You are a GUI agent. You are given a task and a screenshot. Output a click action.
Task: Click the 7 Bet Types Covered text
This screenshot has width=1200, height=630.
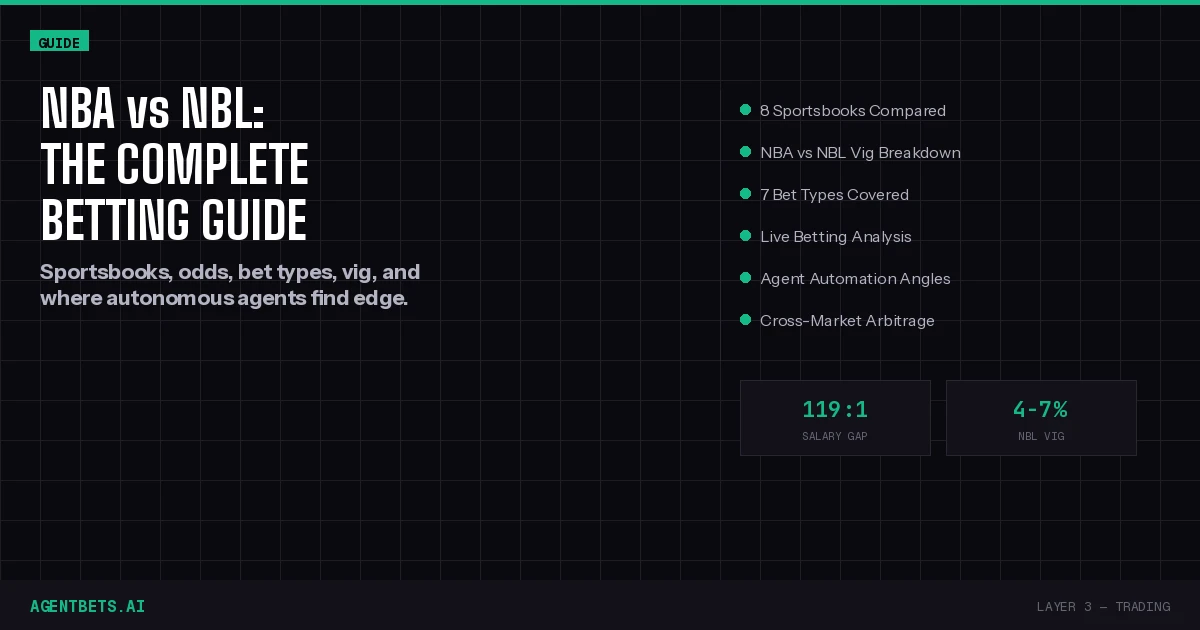click(x=834, y=195)
